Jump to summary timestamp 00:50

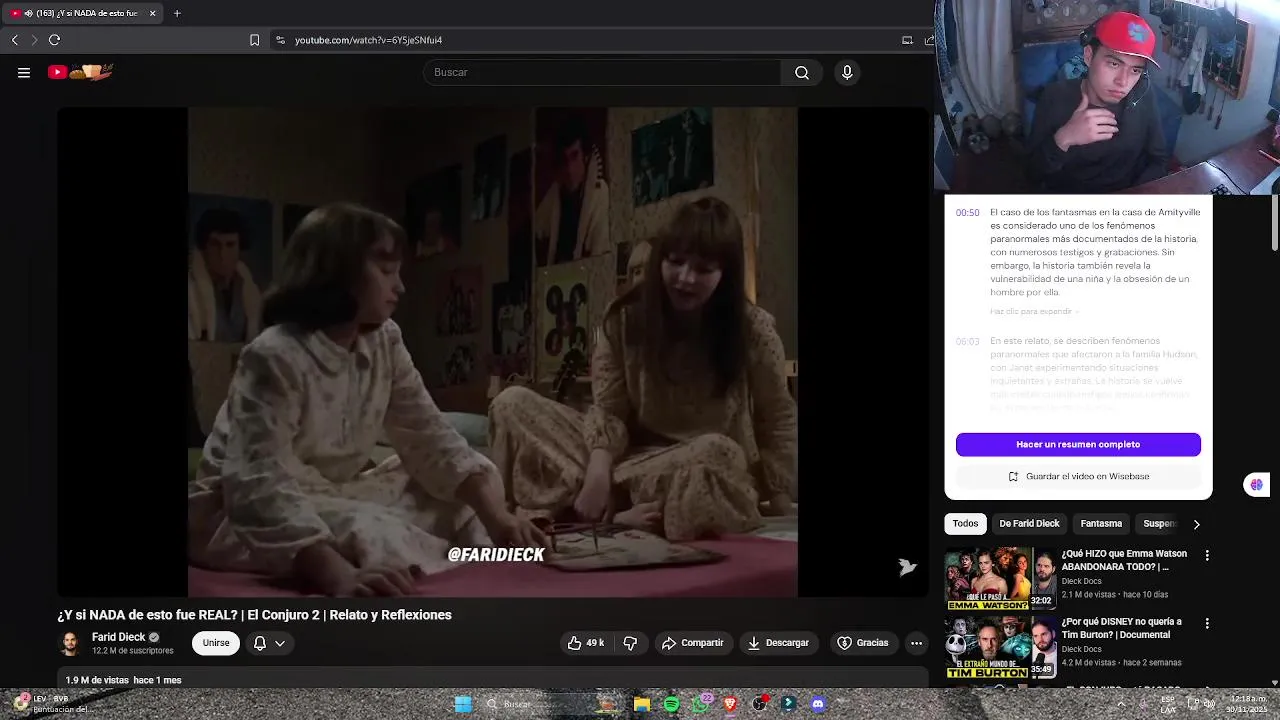tap(967, 213)
